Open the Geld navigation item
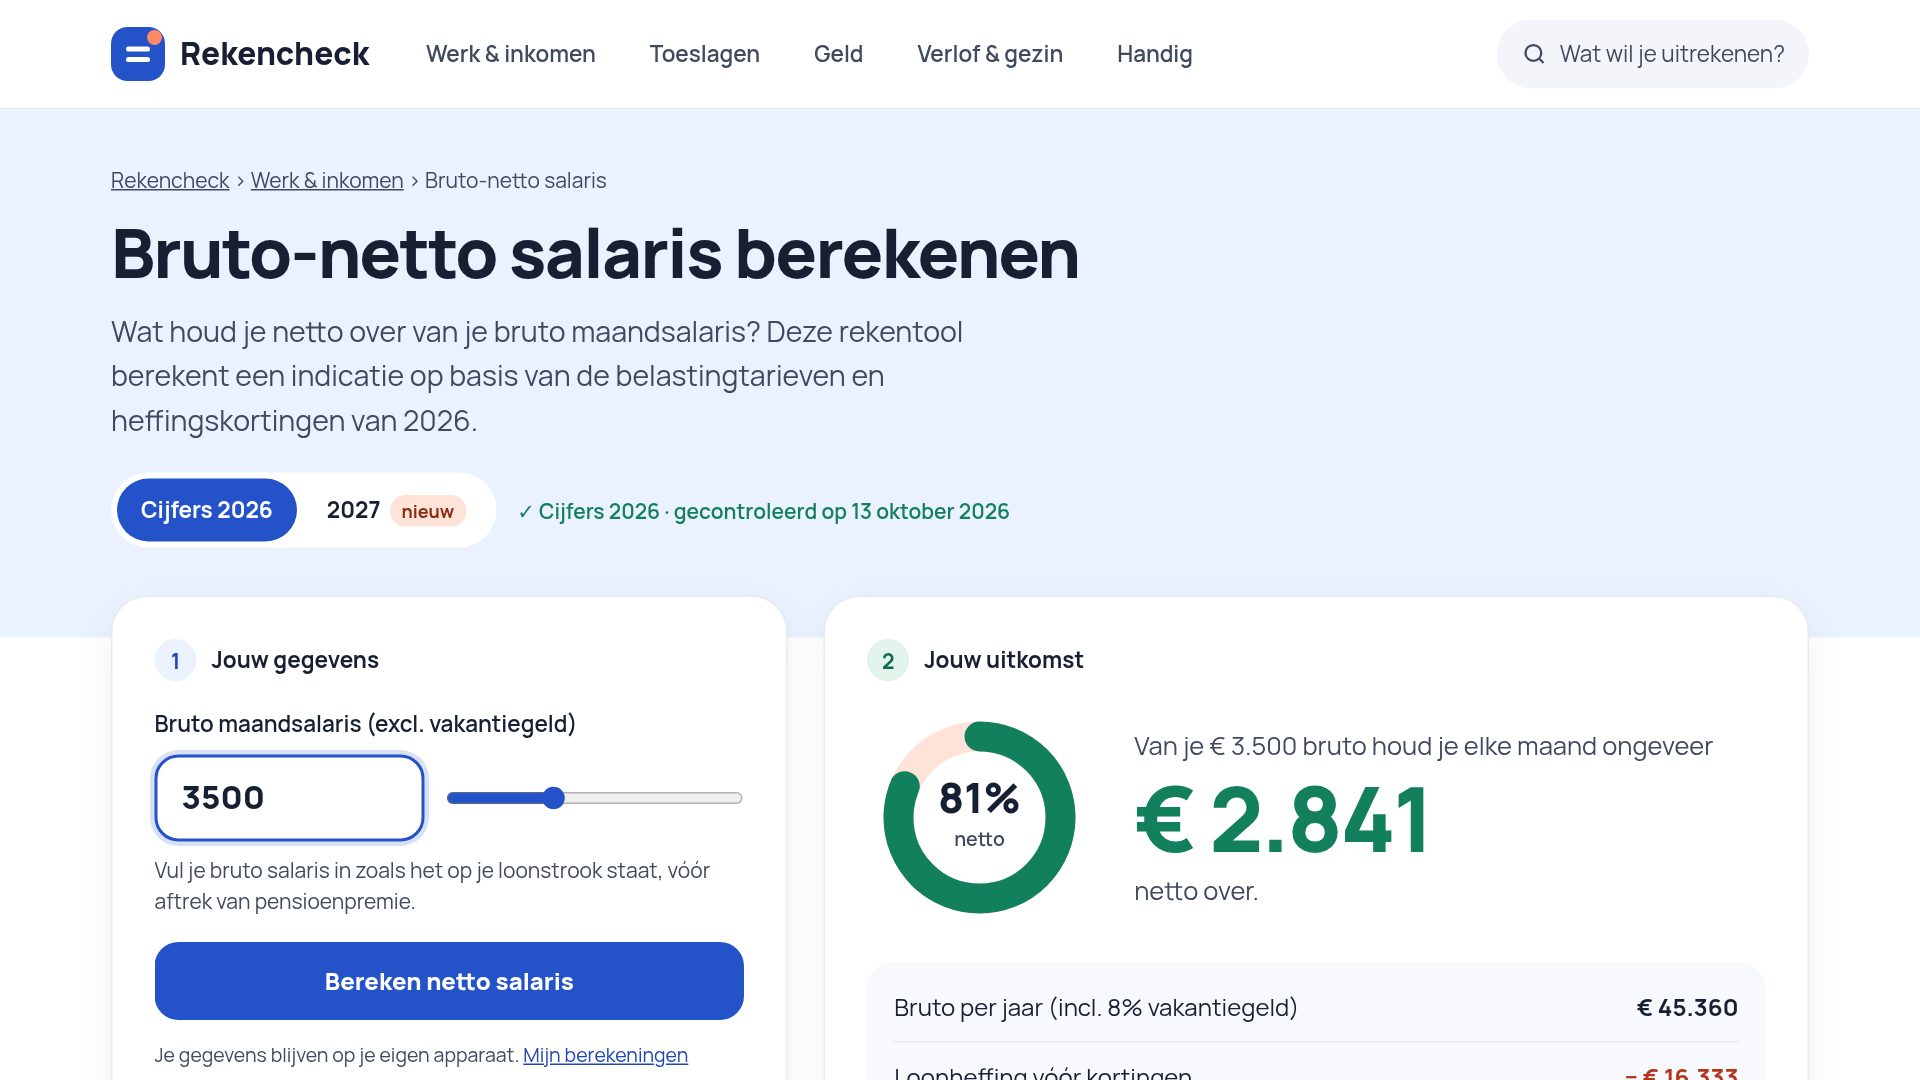Screen dimensions: 1920x1080 click(x=838, y=54)
